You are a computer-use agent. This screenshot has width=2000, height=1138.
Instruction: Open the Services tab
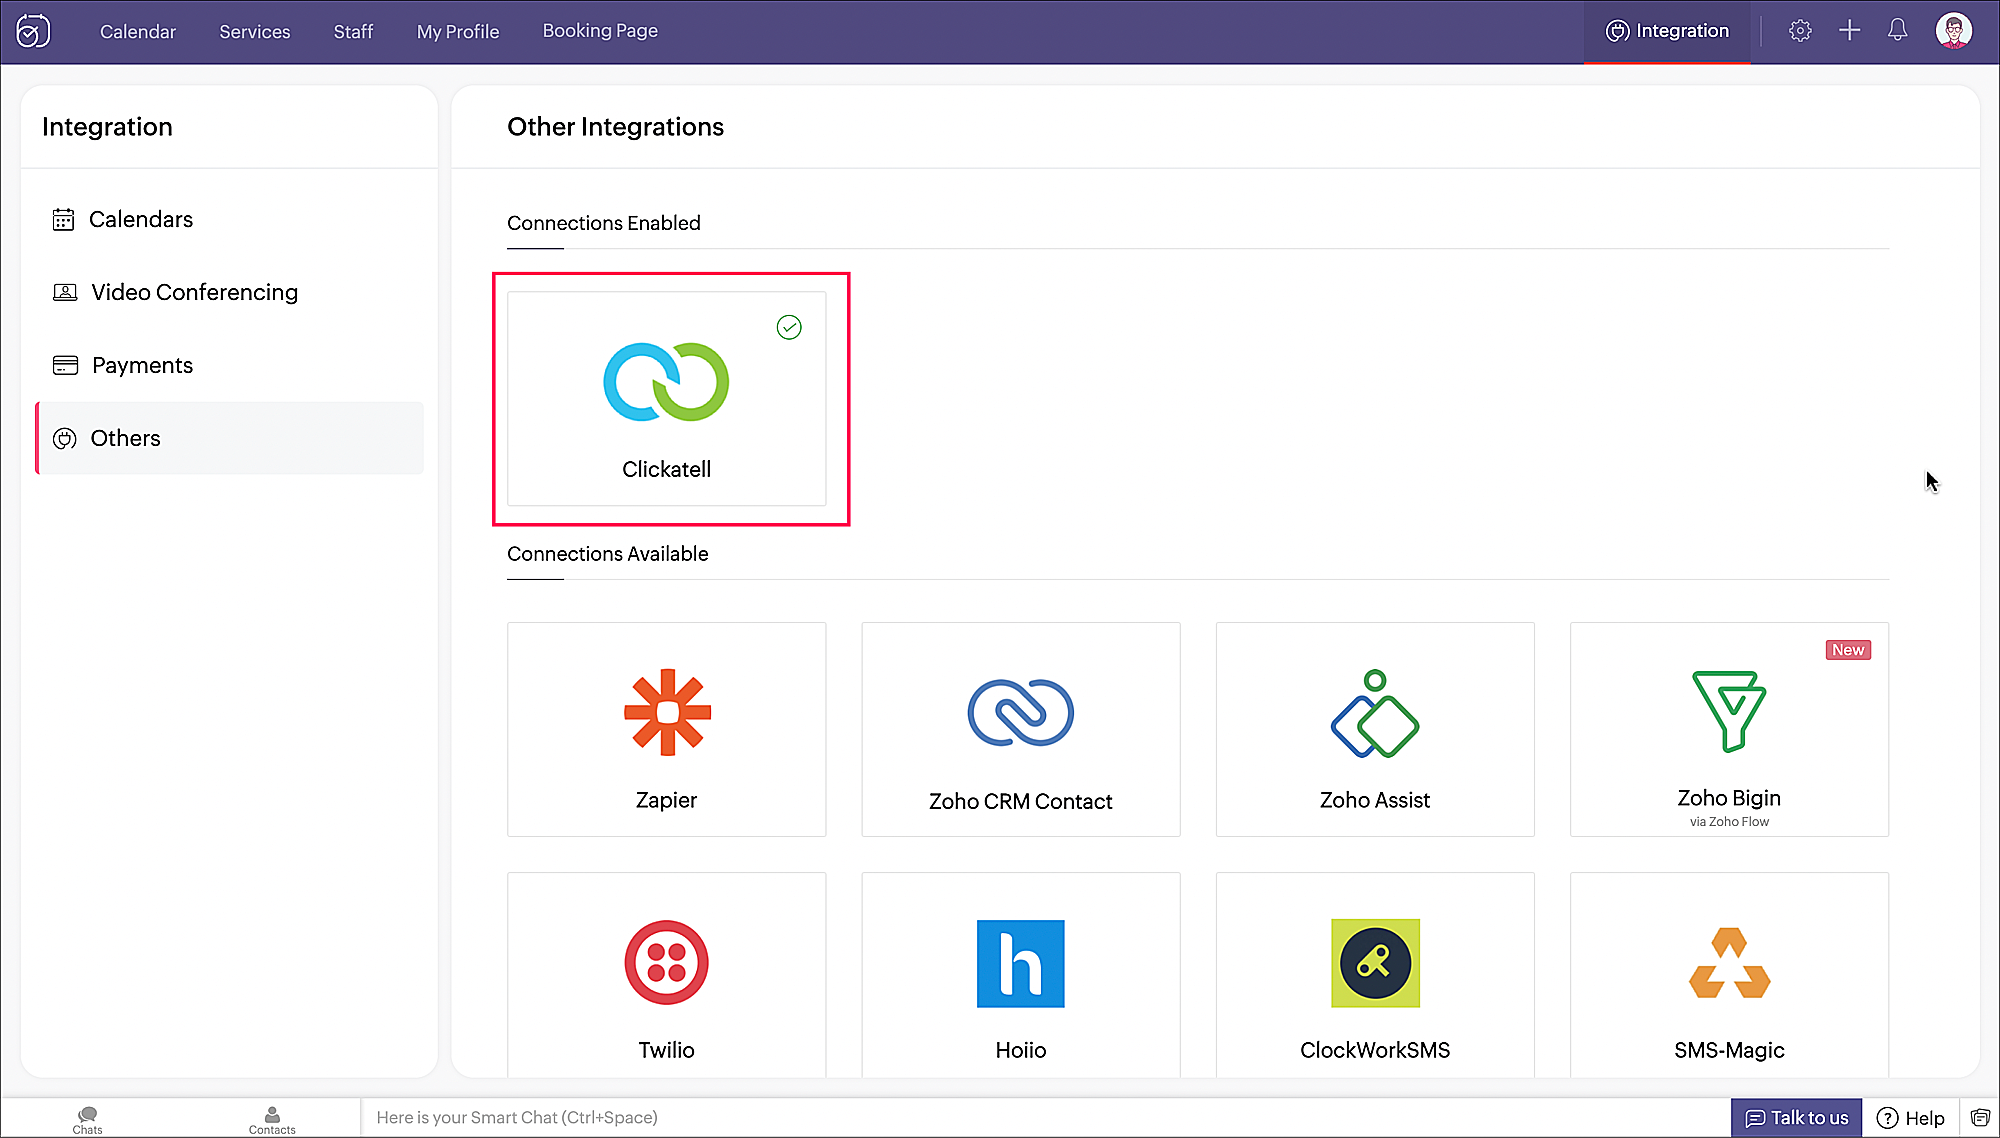(x=255, y=31)
